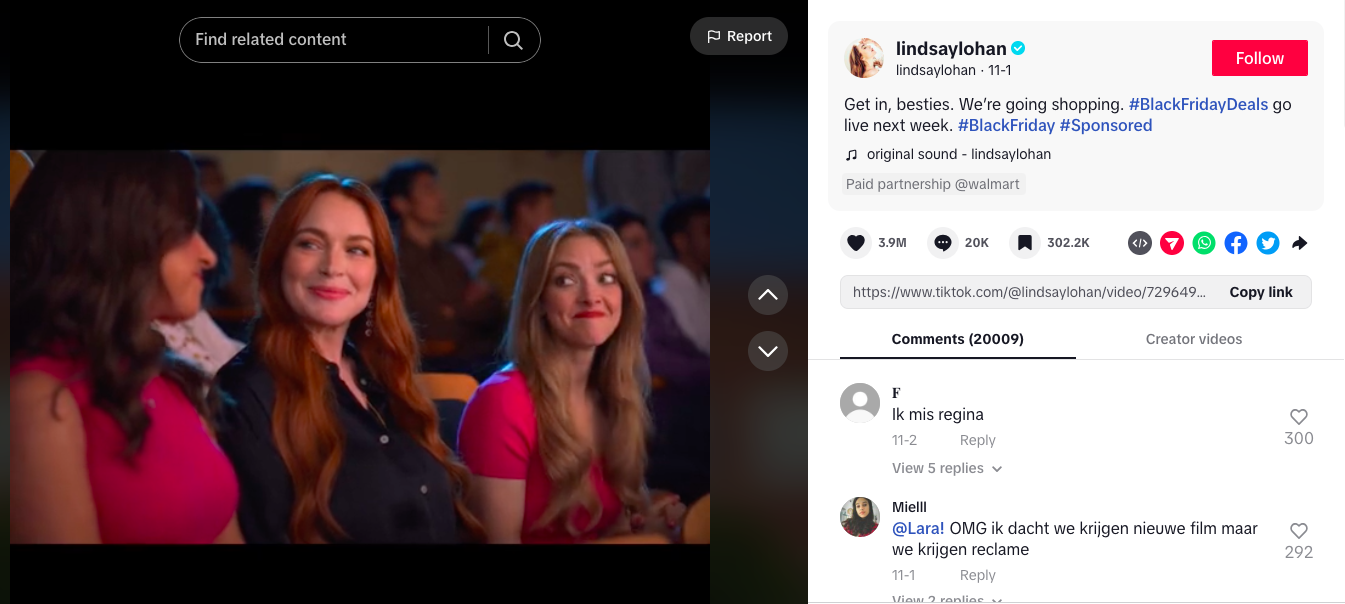This screenshot has width=1345, height=604.
Task: Like Mielll's comment with heart
Action: [x=1298, y=531]
